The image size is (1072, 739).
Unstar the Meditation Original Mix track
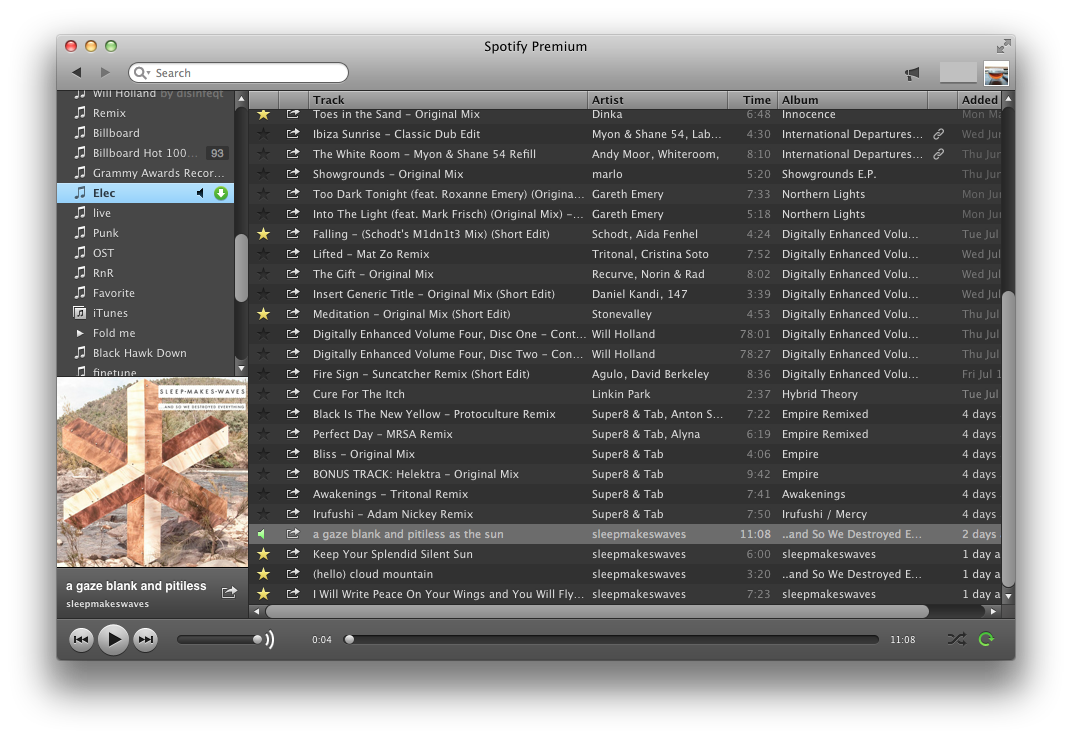click(x=263, y=314)
